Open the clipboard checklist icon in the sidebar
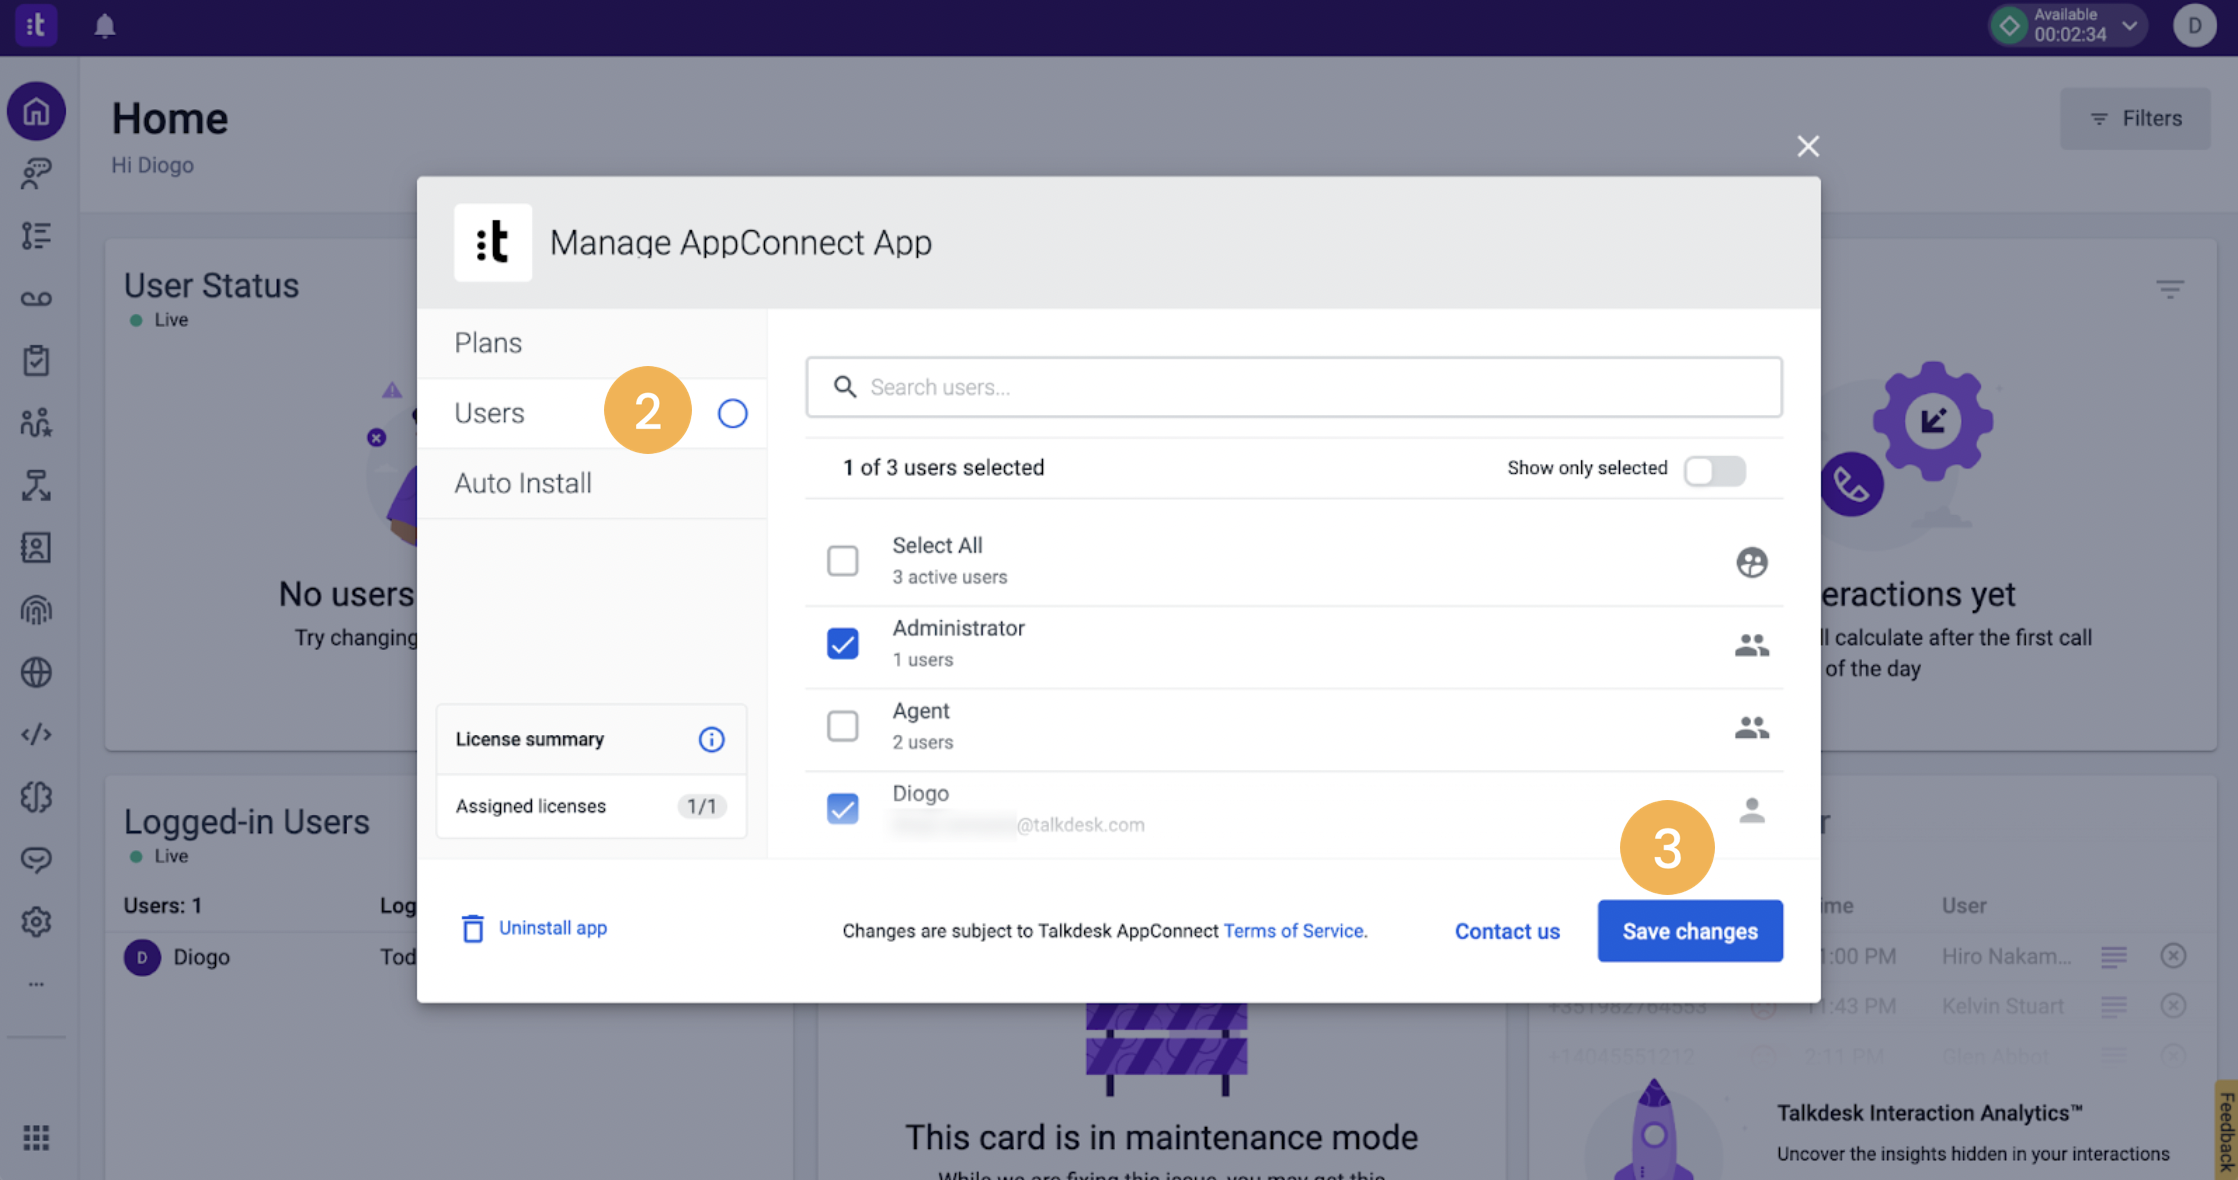Viewport: 2238px width, 1180px height. coord(36,360)
